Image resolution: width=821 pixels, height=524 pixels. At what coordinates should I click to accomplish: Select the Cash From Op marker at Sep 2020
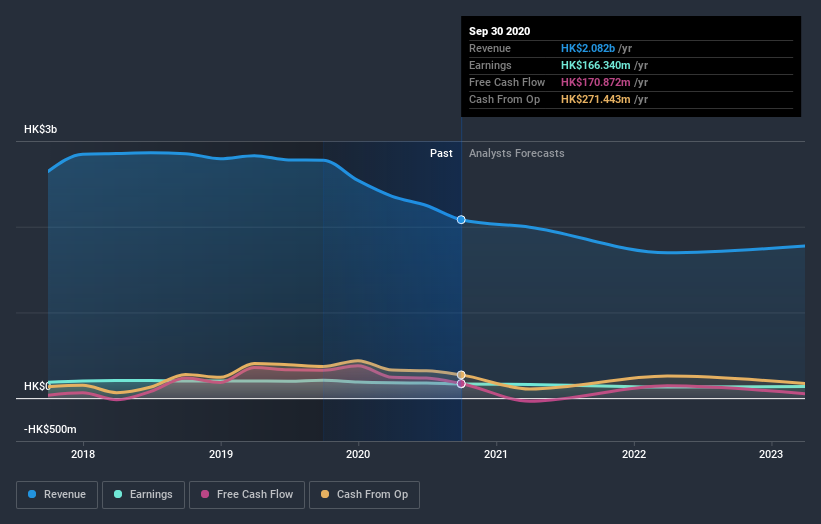(461, 375)
